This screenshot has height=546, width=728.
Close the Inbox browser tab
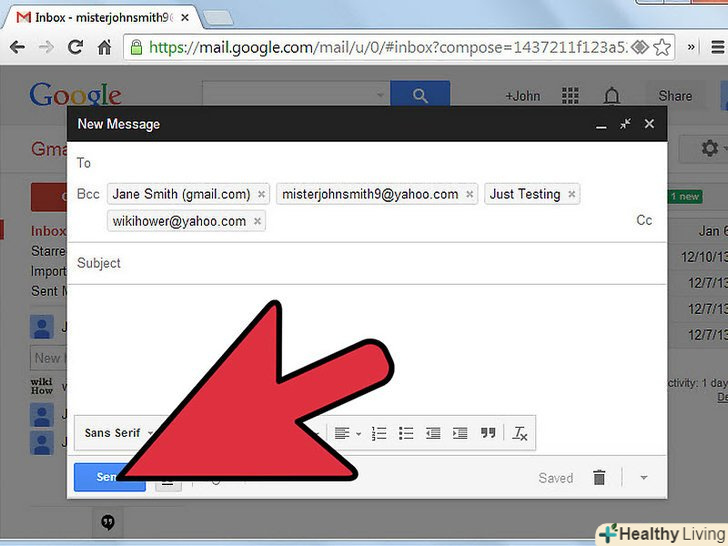point(185,18)
